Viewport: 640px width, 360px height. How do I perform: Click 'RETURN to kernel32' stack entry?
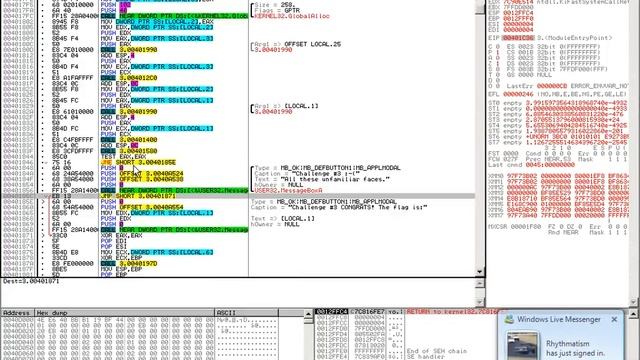(453, 312)
